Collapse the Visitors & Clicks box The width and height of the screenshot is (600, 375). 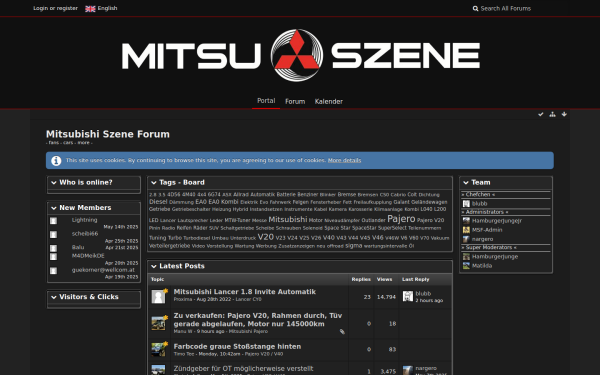click(x=54, y=297)
